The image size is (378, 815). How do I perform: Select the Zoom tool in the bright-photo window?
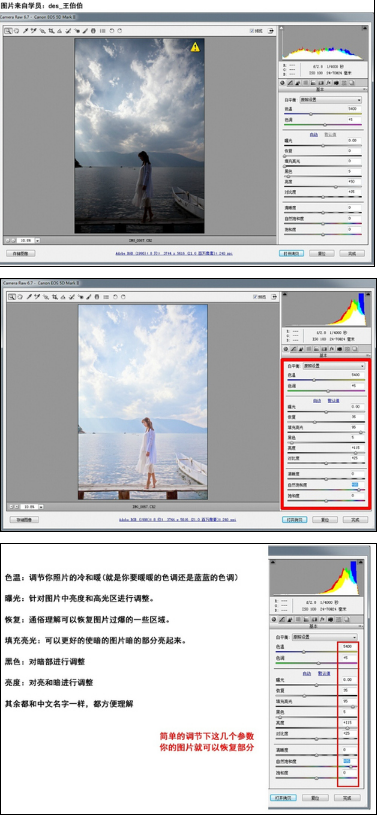point(11,297)
